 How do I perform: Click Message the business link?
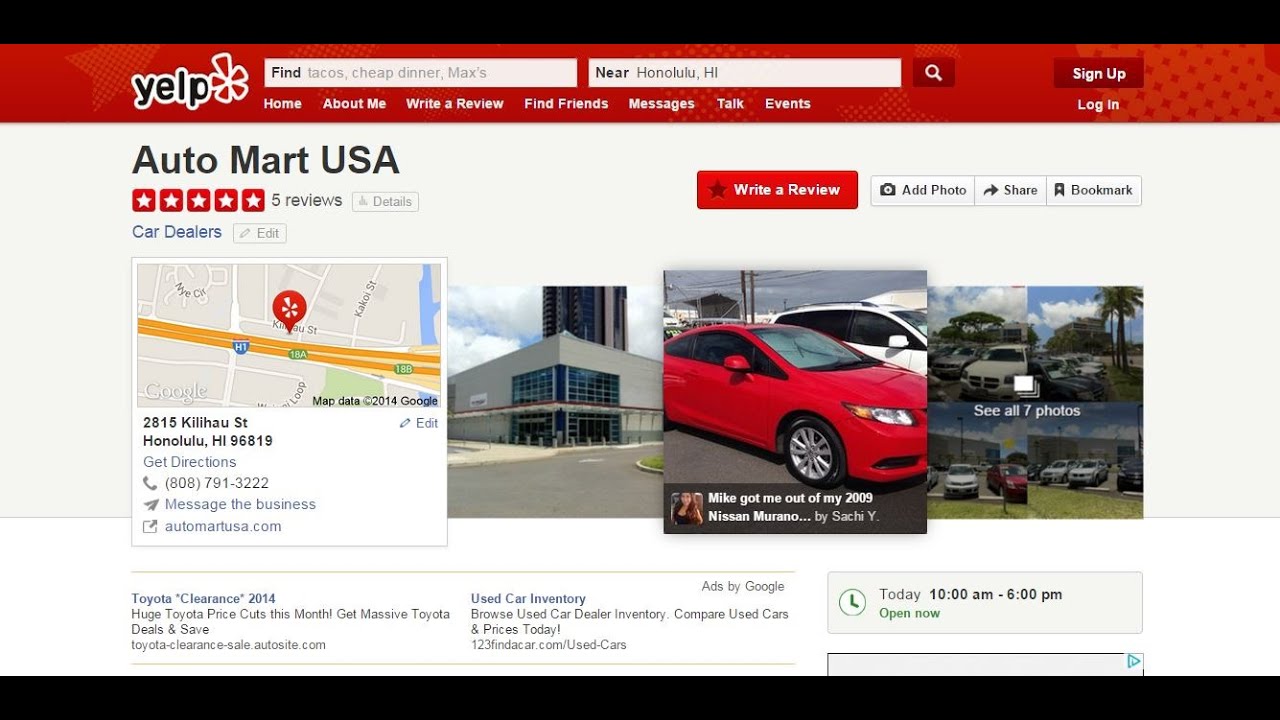pyautogui.click(x=240, y=504)
